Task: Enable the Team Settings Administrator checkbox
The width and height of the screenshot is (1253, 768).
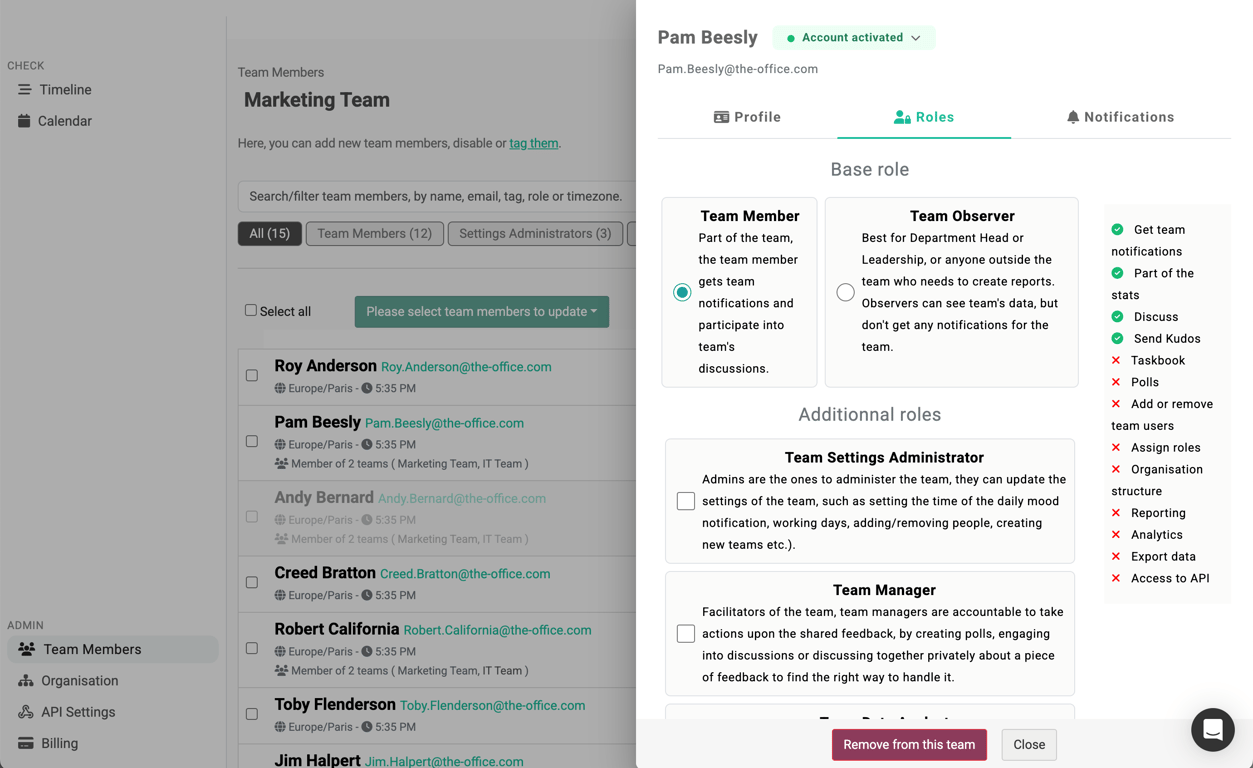Action: (686, 501)
